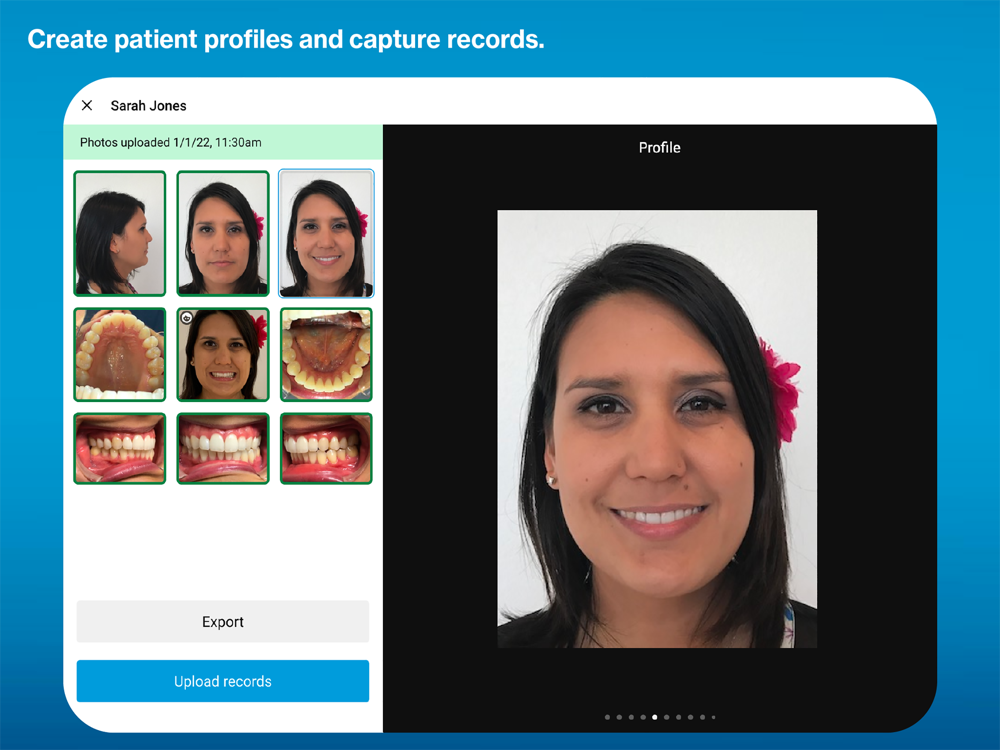Image resolution: width=1000 pixels, height=750 pixels.
Task: Go to the sixth pagination dot
Action: click(x=666, y=717)
